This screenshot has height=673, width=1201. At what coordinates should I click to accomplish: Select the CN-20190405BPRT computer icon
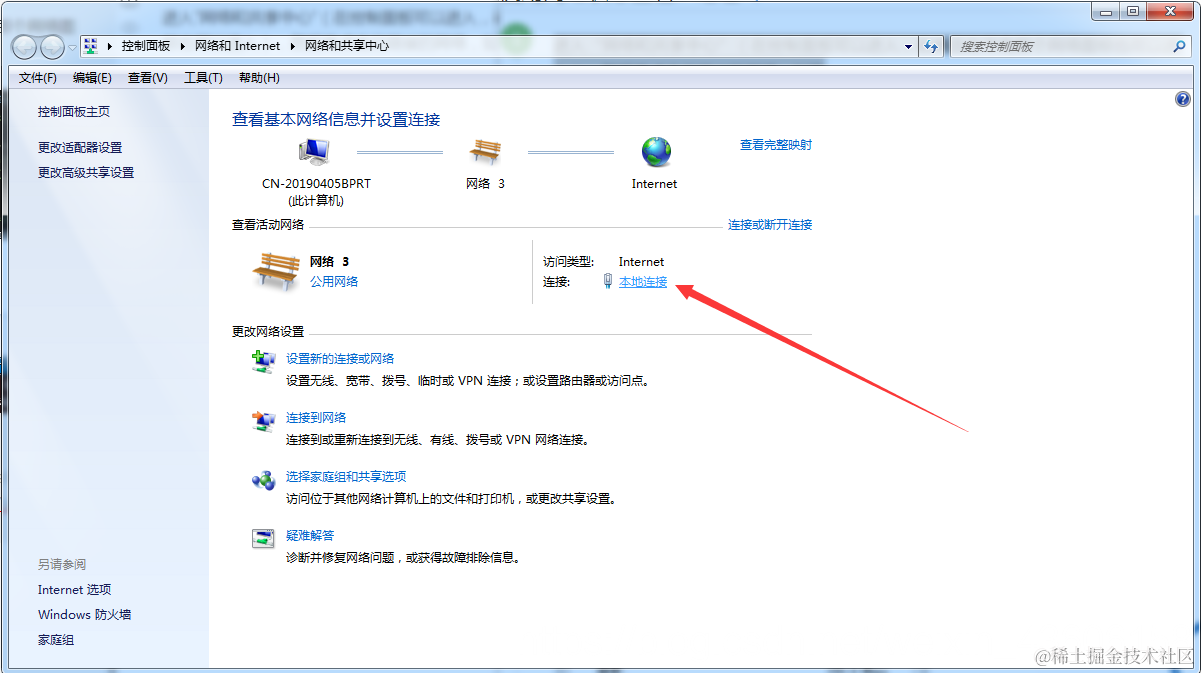(x=313, y=150)
